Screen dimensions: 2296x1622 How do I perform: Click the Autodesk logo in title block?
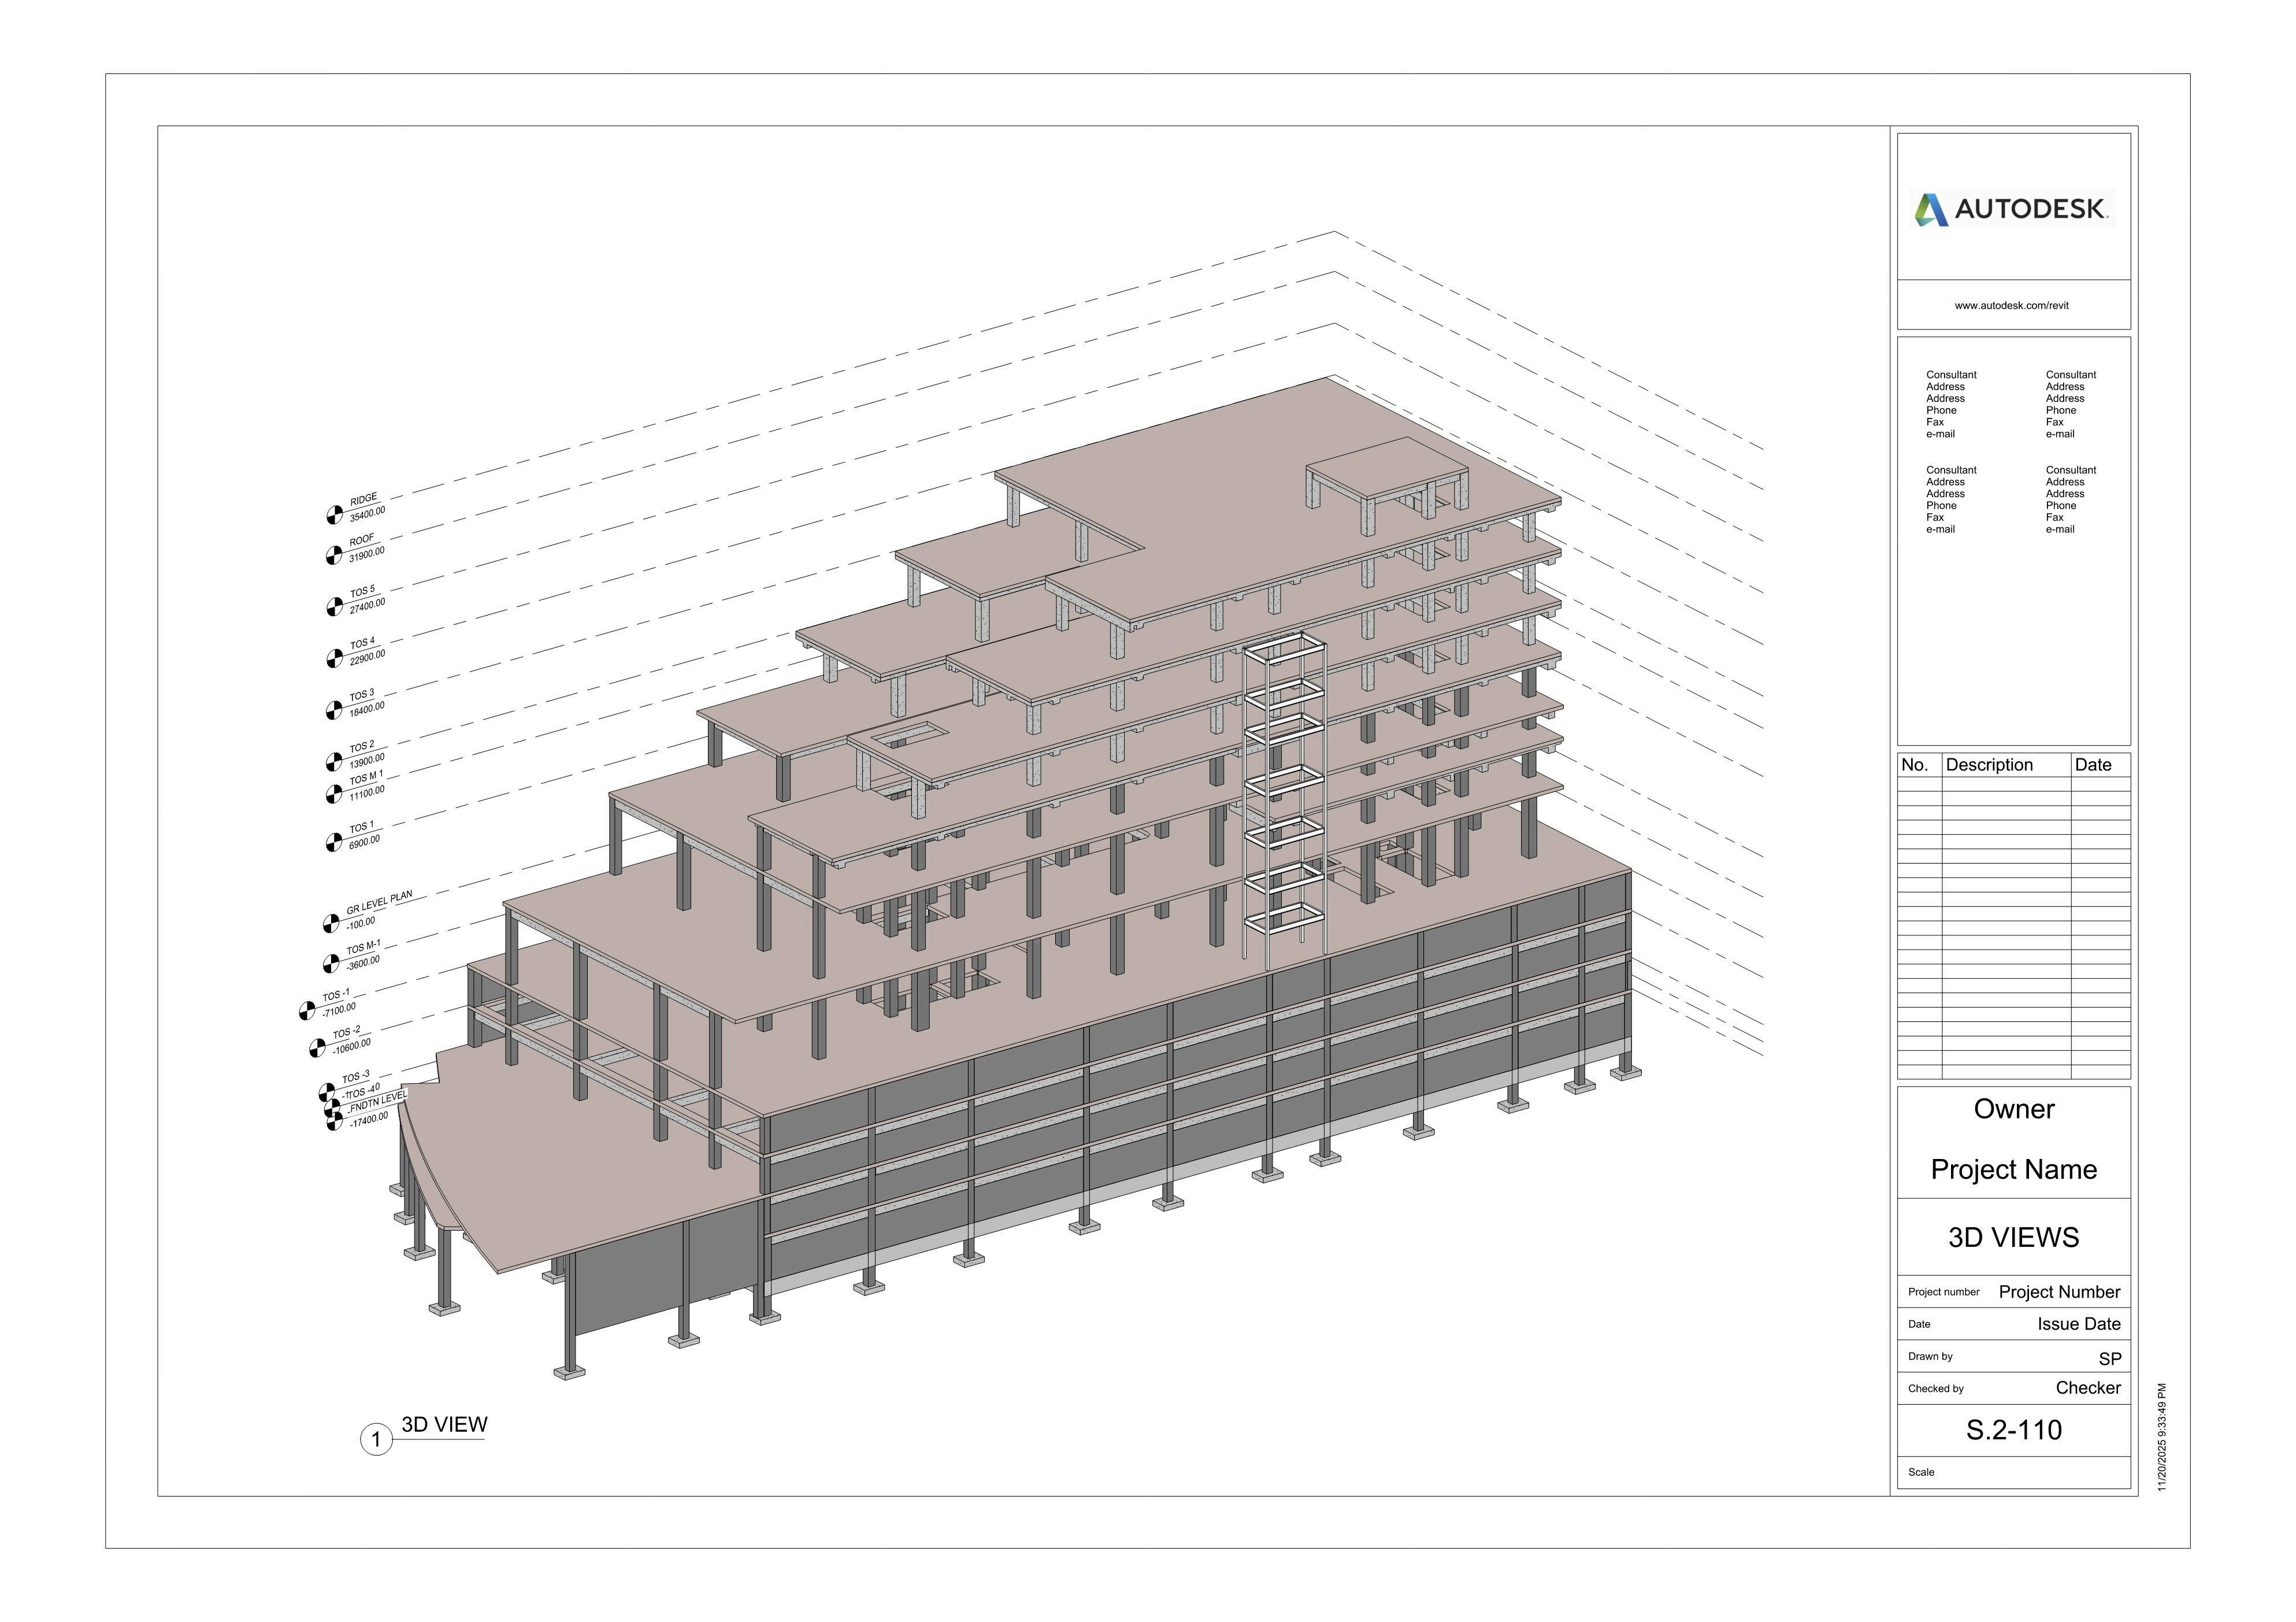click(x=2012, y=209)
